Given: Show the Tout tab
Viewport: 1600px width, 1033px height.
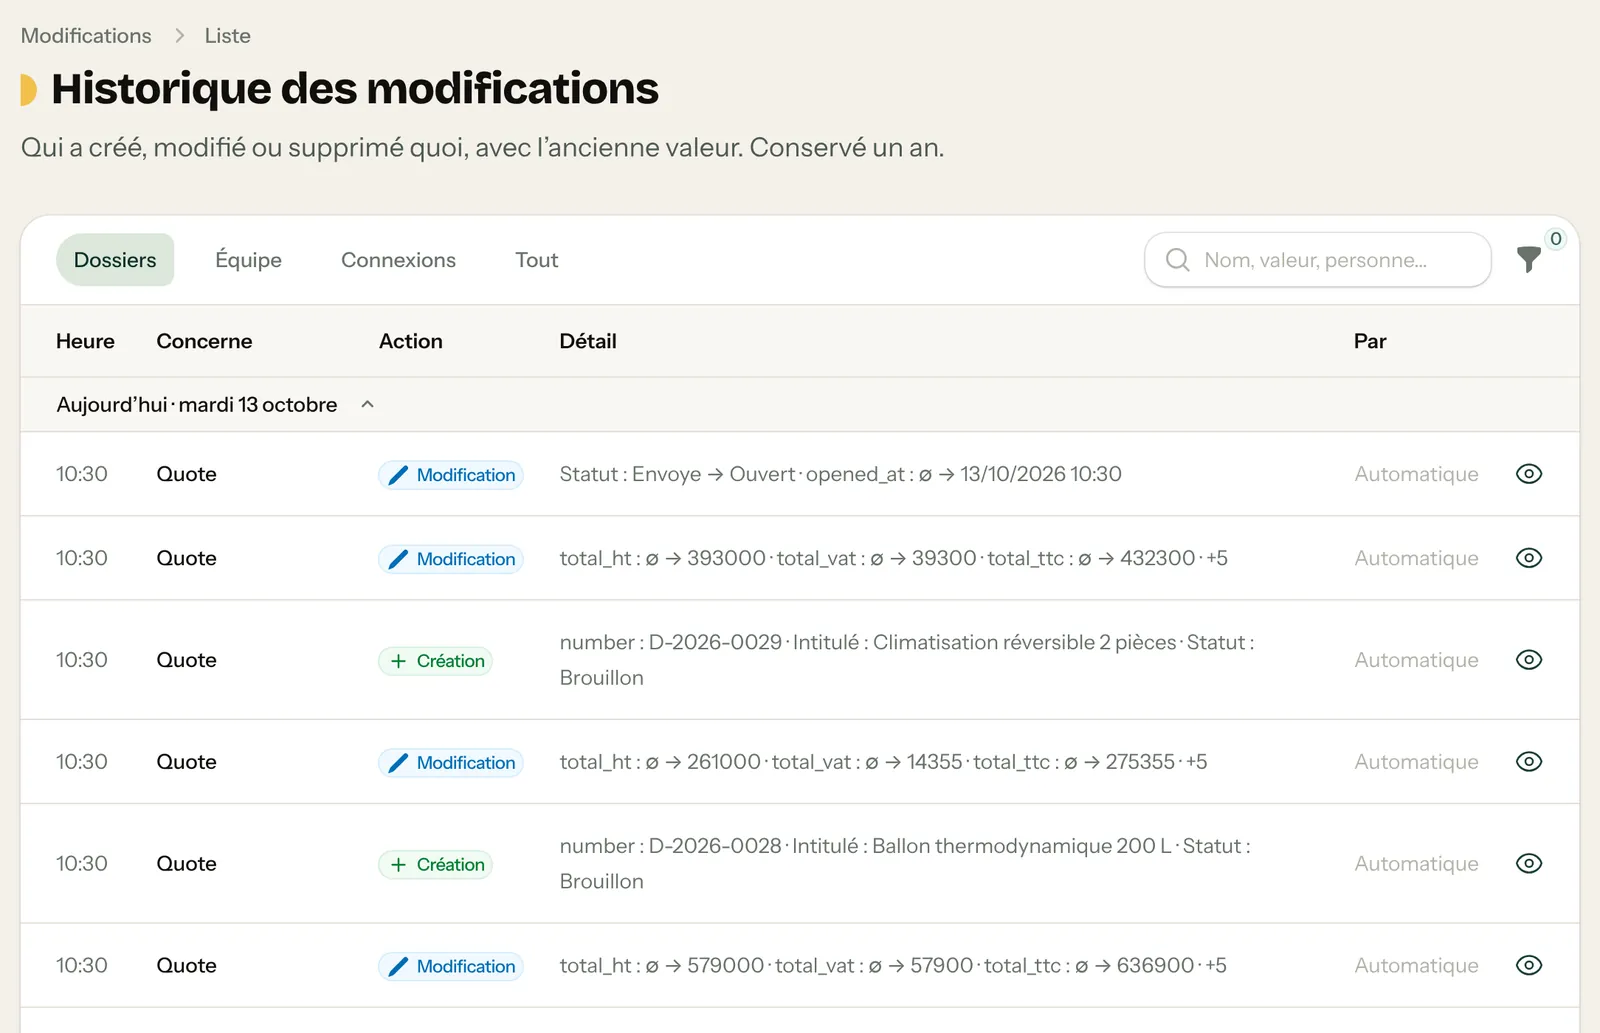Looking at the screenshot, I should [x=536, y=260].
